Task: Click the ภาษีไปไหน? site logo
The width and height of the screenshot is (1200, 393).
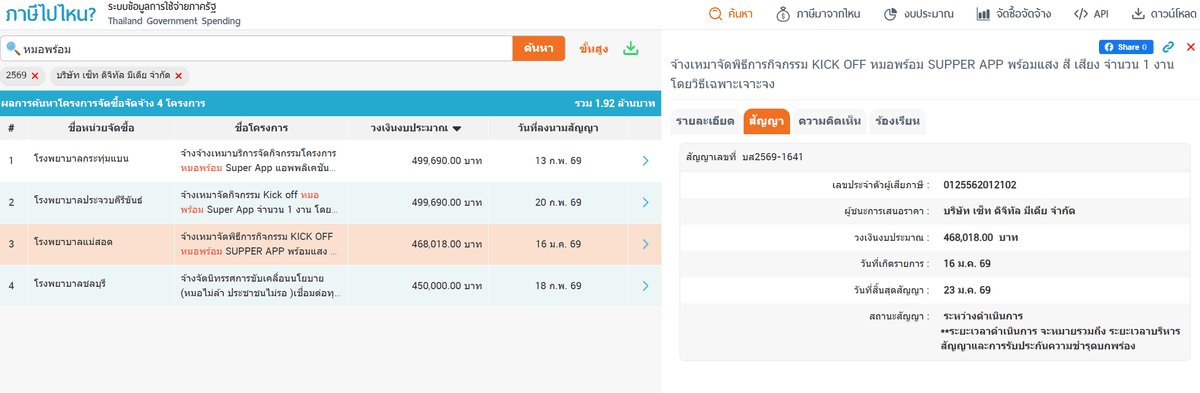Action: pyautogui.click(x=50, y=14)
